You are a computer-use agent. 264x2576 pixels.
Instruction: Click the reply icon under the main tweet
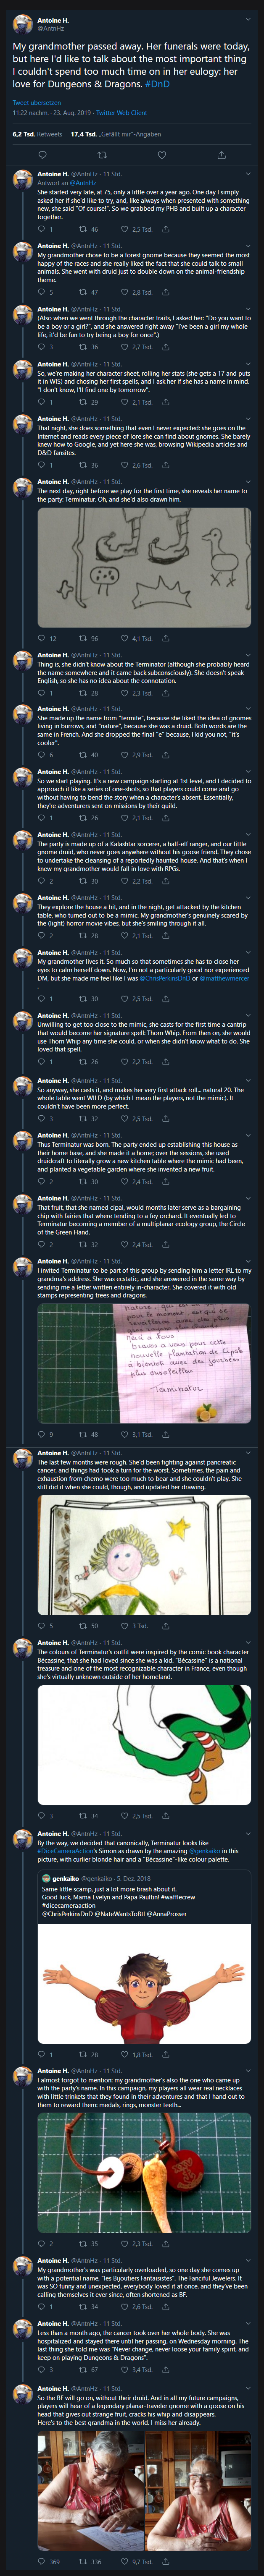[42, 155]
